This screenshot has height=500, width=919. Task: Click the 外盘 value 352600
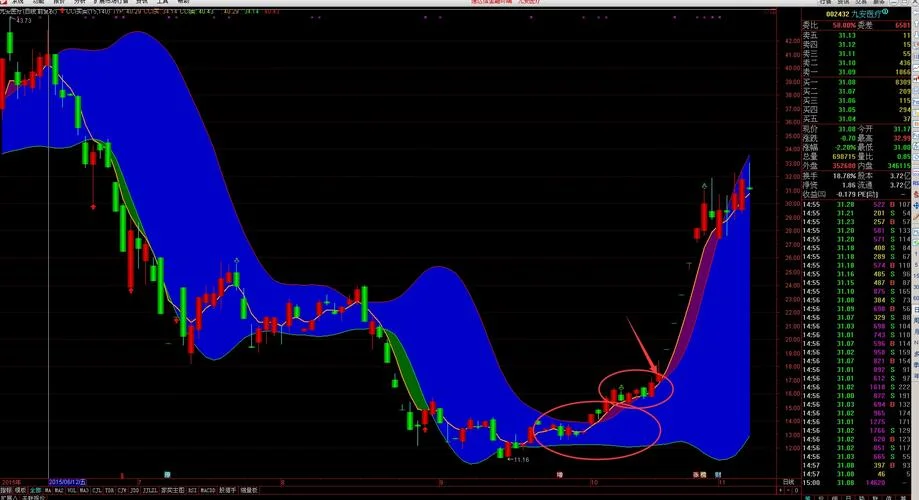(x=844, y=166)
